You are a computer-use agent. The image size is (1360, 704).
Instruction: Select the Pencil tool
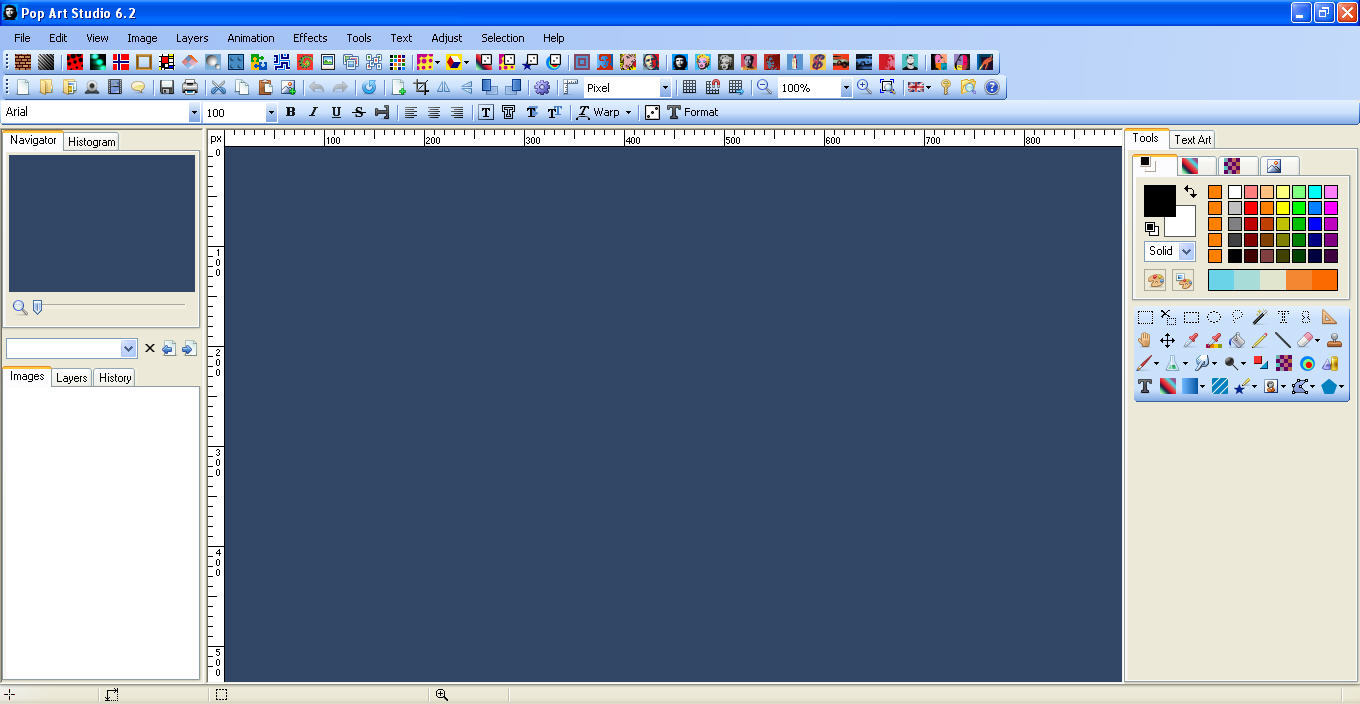[1260, 341]
